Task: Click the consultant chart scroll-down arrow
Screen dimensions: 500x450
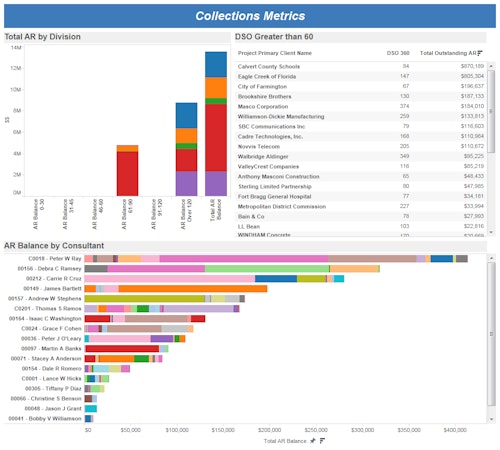Action: click(491, 419)
